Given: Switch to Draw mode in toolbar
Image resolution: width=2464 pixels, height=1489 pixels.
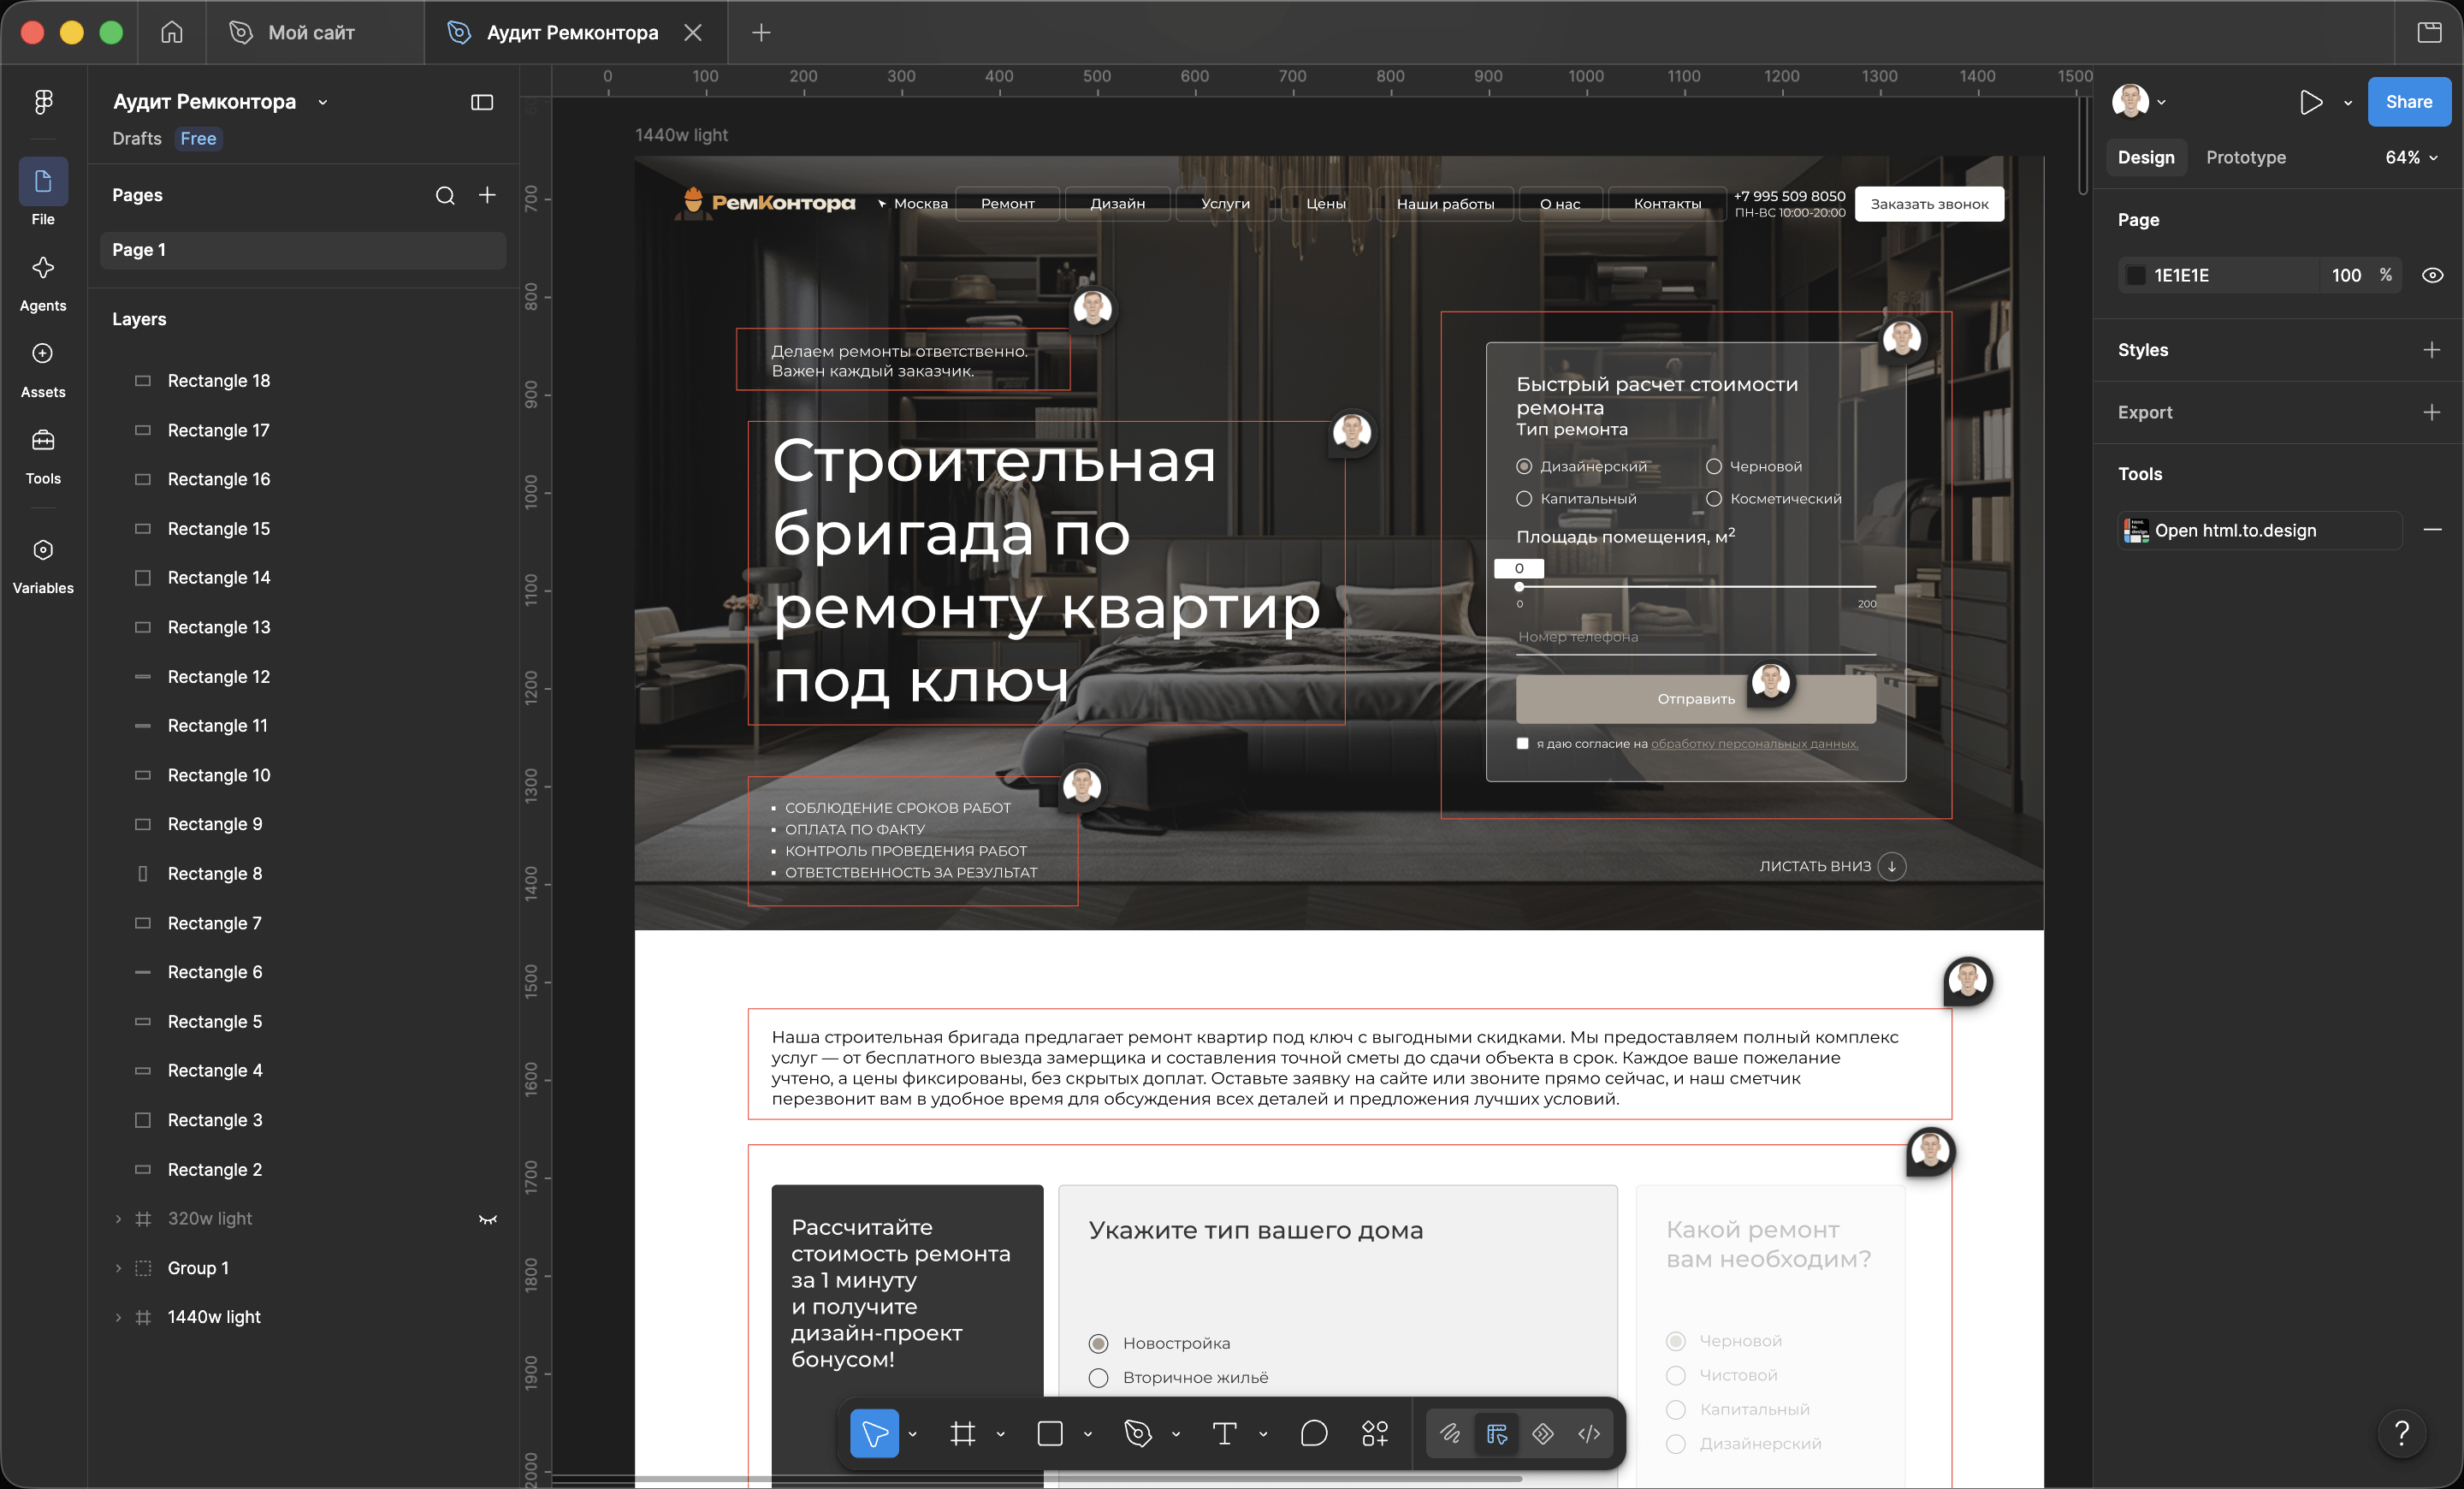Looking at the screenshot, I should tap(1450, 1433).
